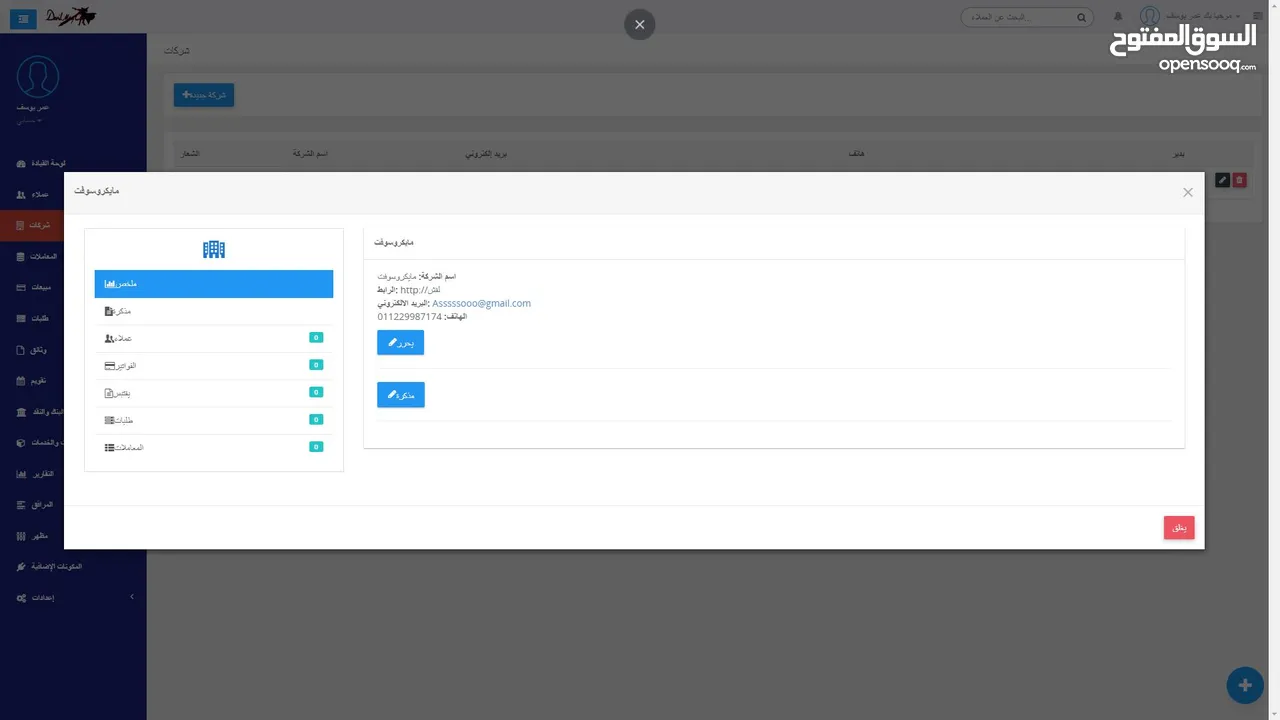
Task: Open والخدمات products and services sidebar icon
Action: coord(22,443)
